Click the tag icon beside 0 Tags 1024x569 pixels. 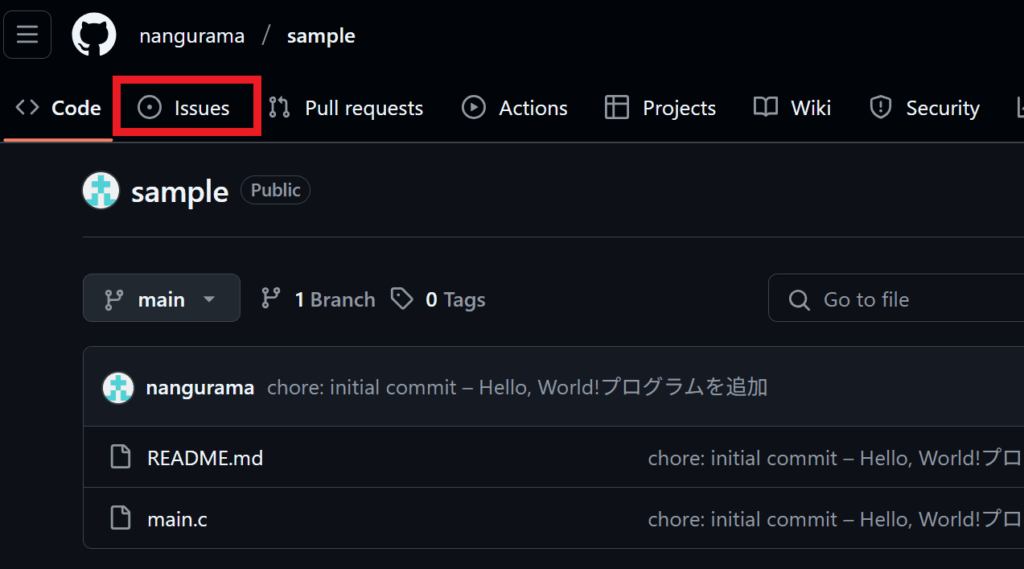[402, 299]
